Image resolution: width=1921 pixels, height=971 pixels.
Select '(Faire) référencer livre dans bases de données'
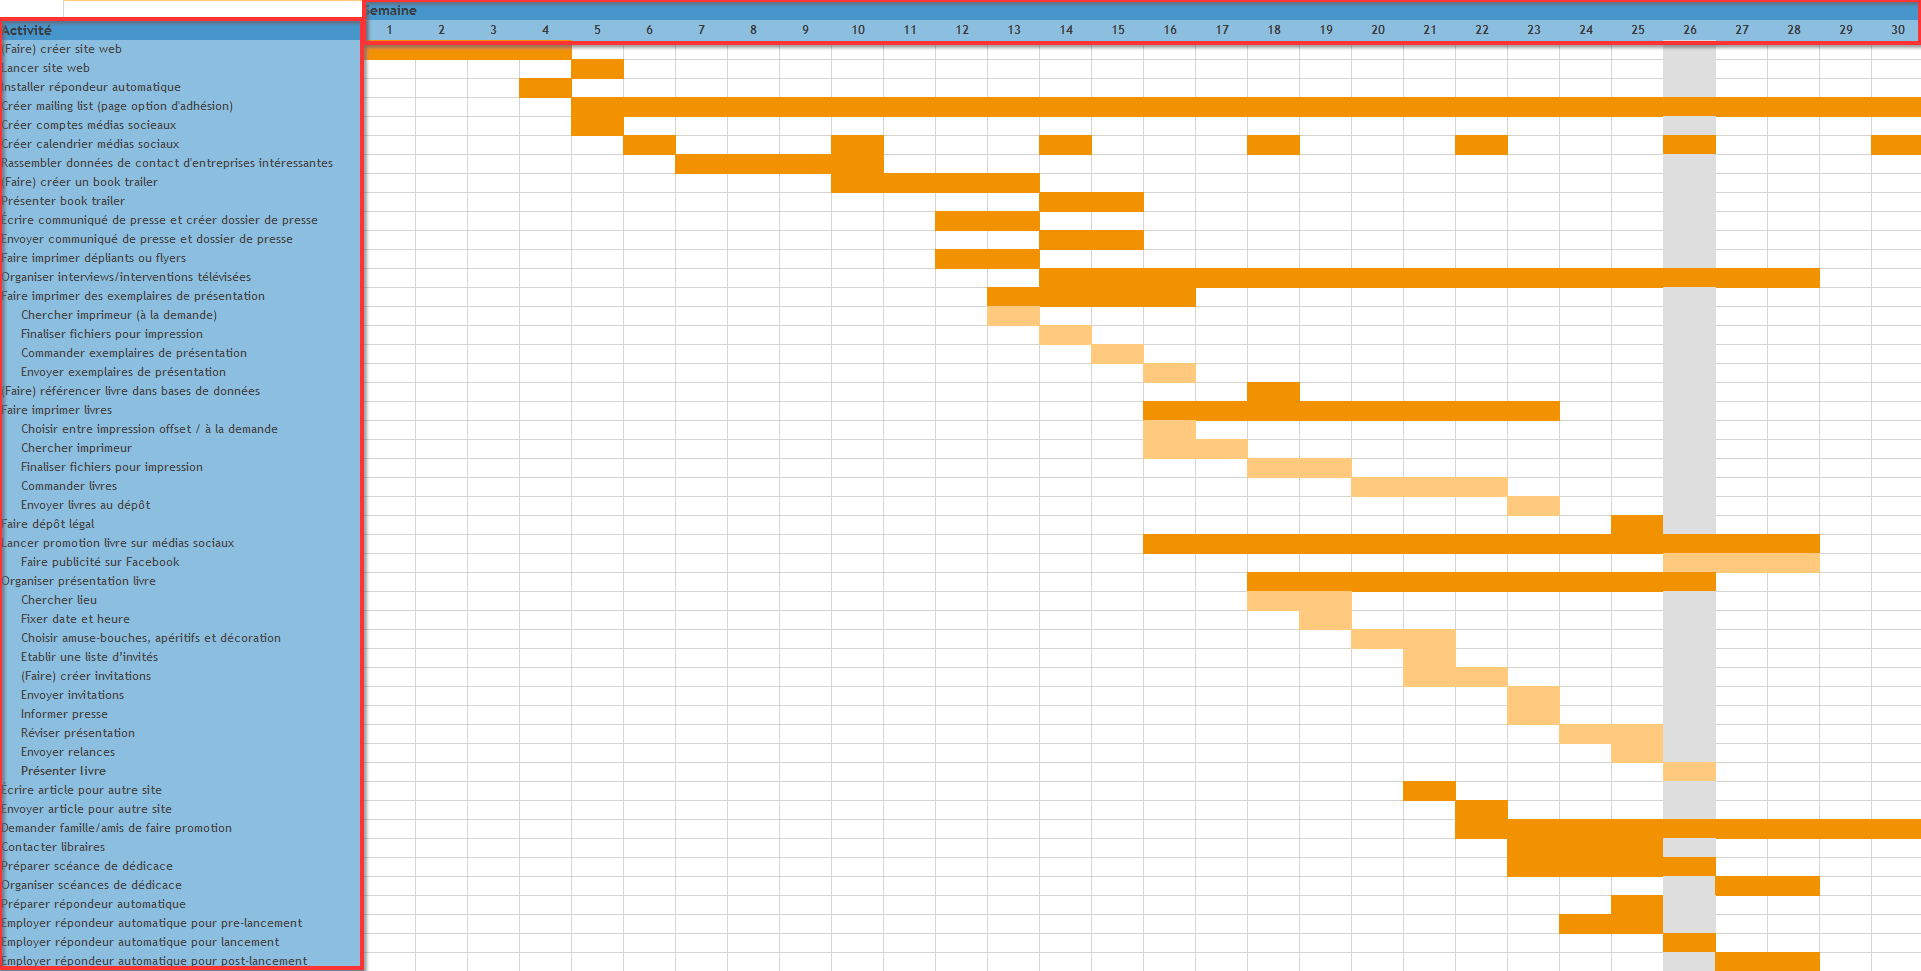coord(181,391)
